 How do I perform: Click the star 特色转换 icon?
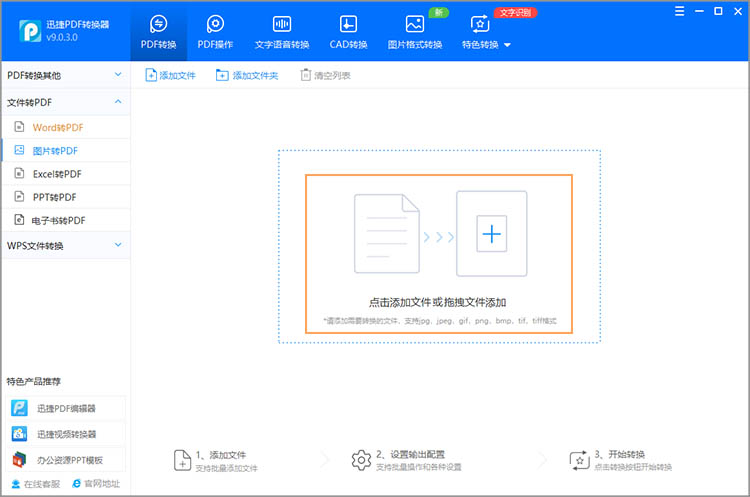tap(480, 23)
